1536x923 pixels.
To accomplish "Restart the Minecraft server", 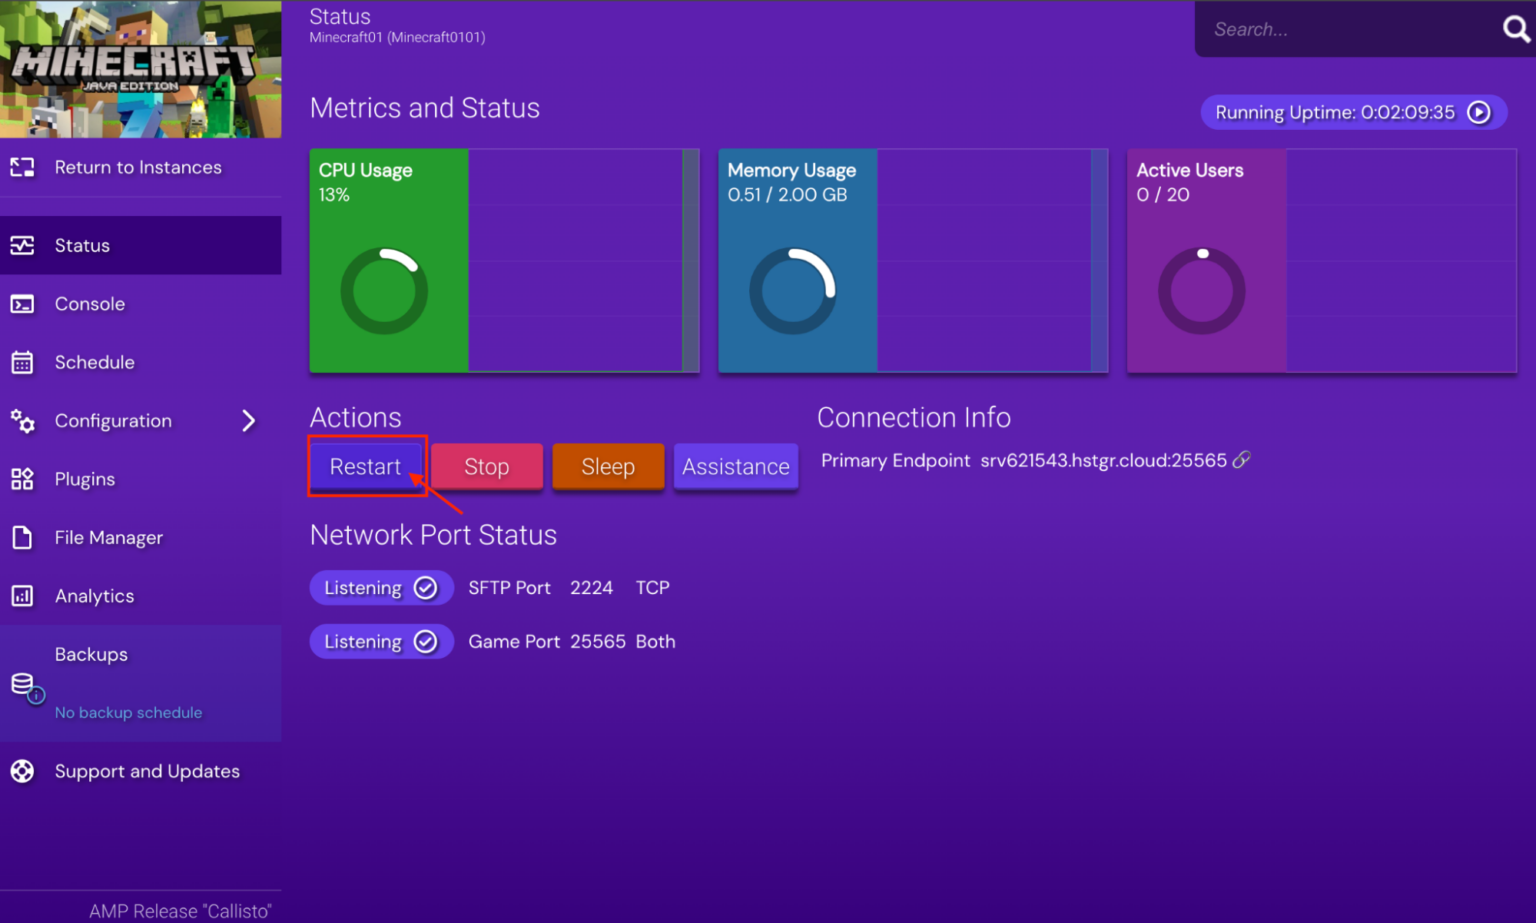I will 366,466.
